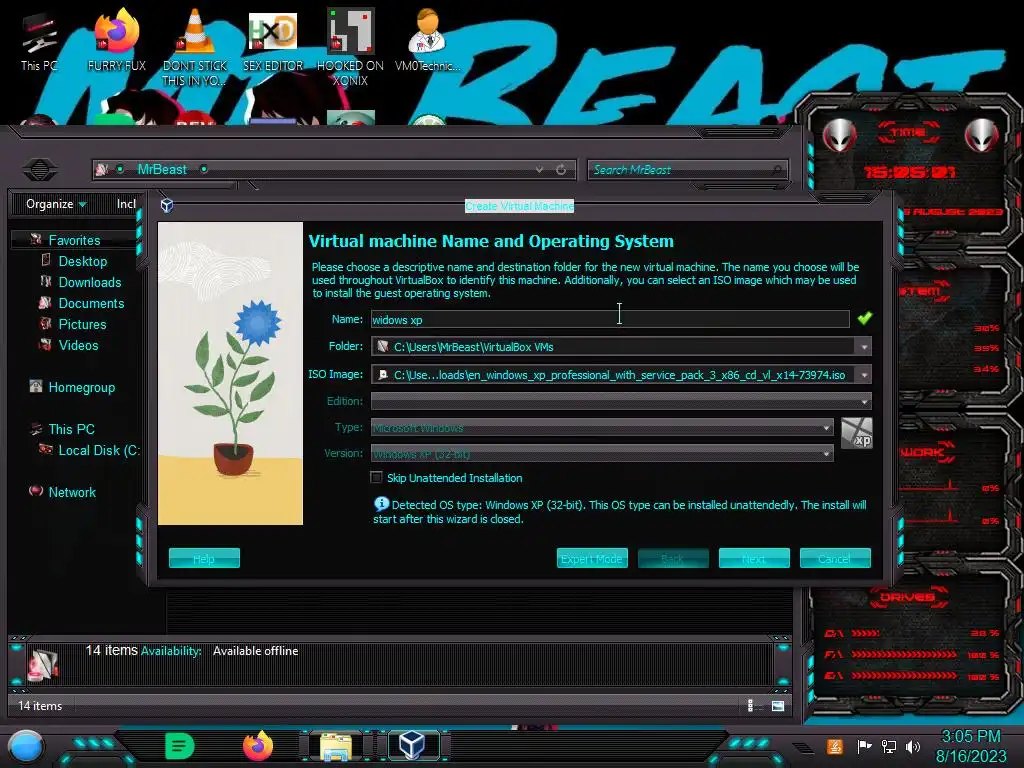The width and height of the screenshot is (1024, 768).
Task: Click the orange tray application icon
Action: tap(835, 746)
